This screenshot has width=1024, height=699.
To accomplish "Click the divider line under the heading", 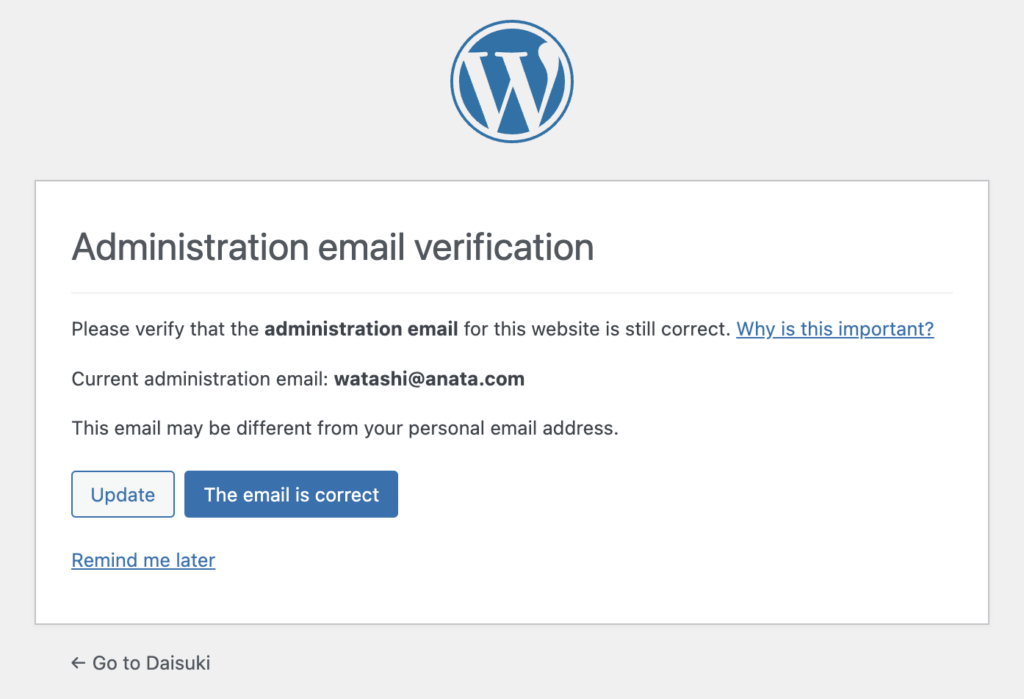I will [x=511, y=293].
